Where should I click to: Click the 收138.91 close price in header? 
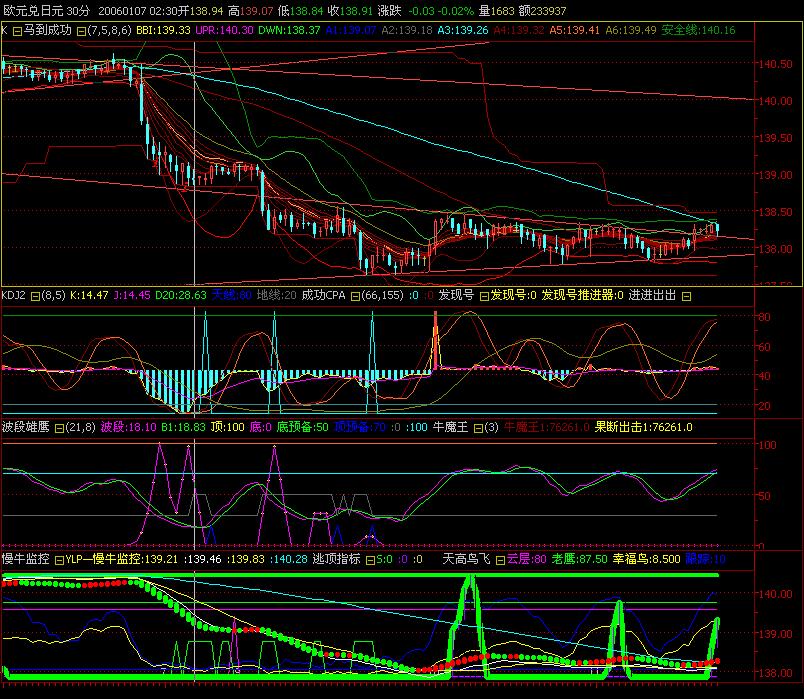(350, 11)
